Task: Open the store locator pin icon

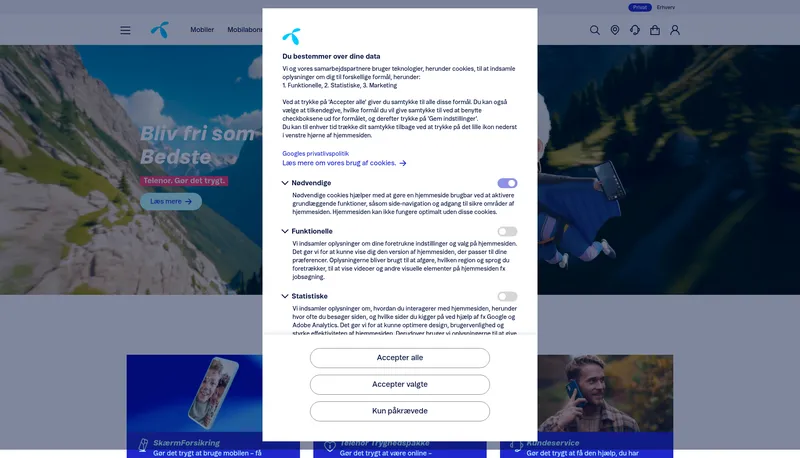Action: click(x=615, y=30)
